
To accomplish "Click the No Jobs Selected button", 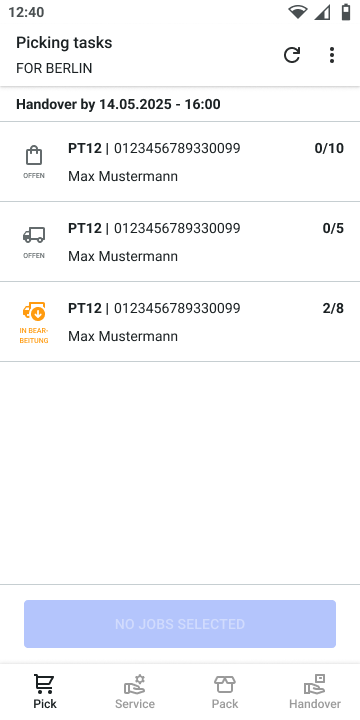I will pyautogui.click(x=180, y=624).
